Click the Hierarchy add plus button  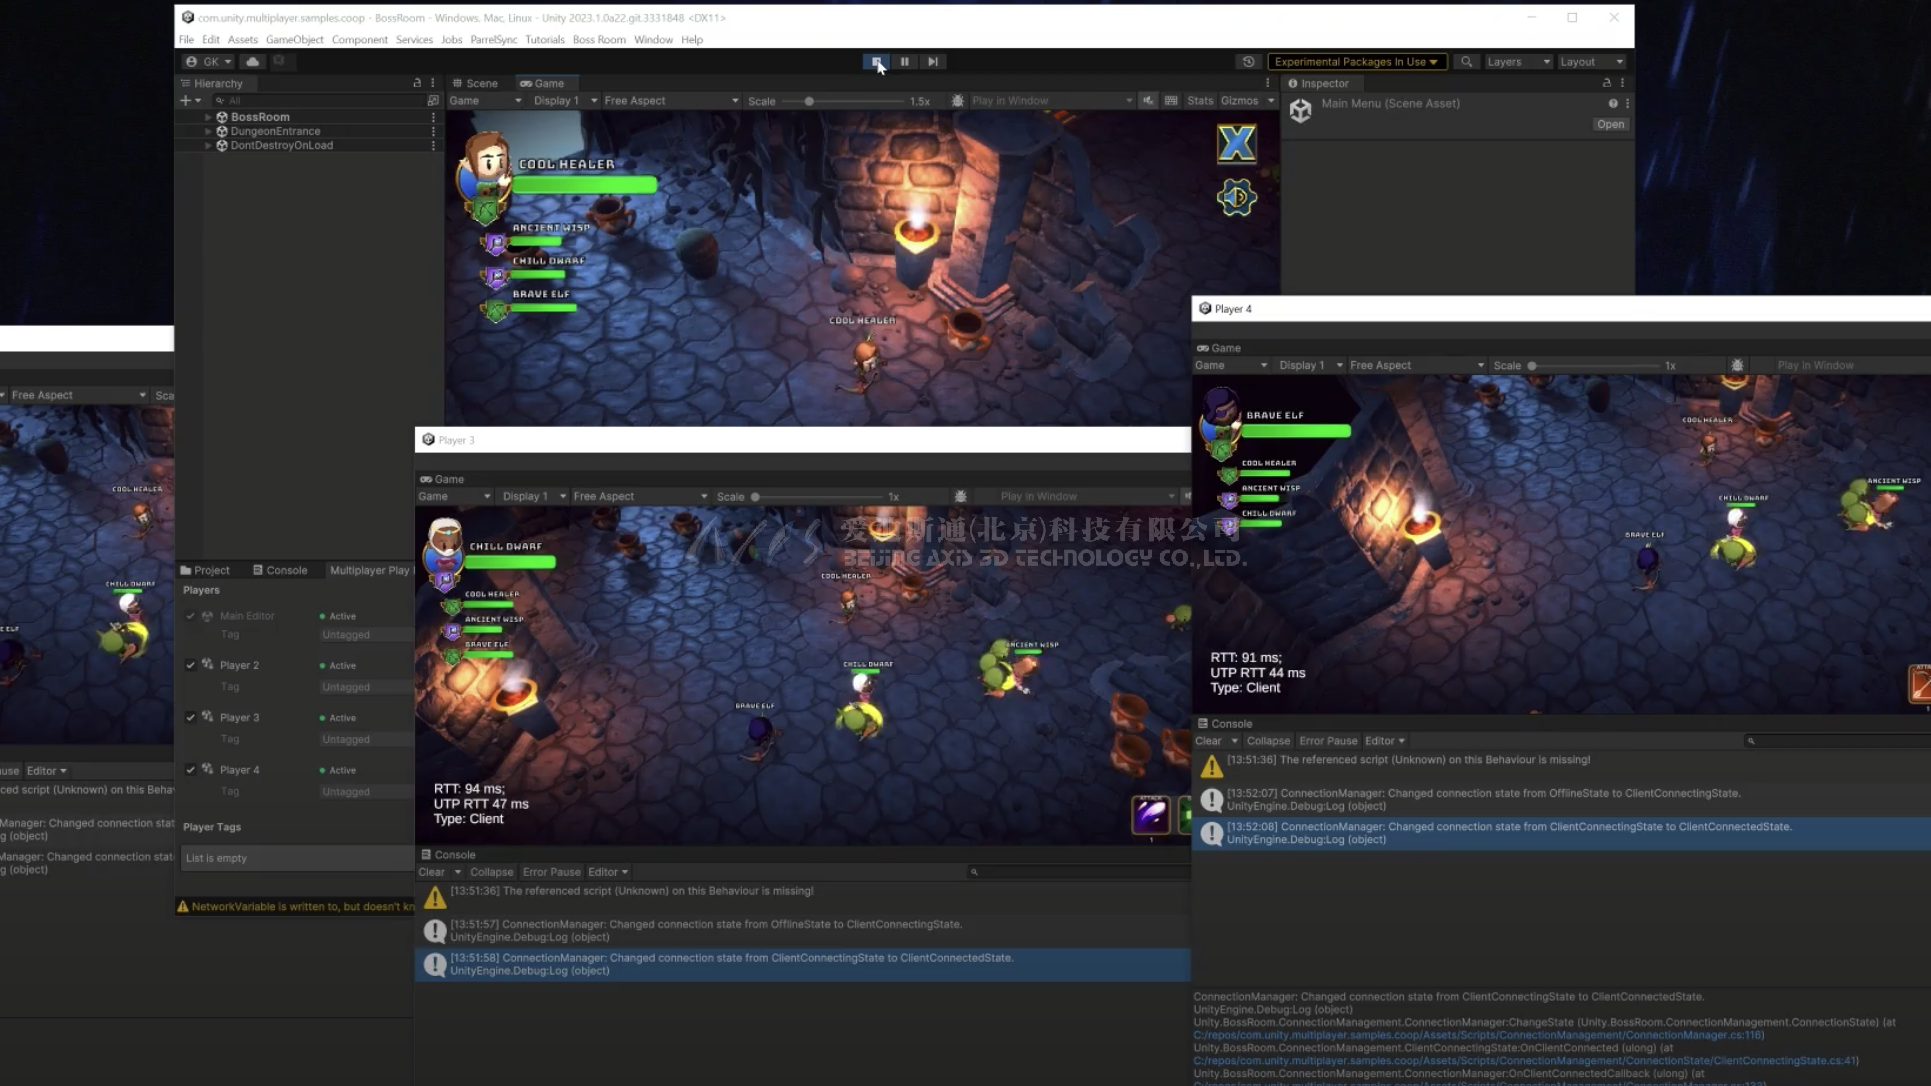pos(185,101)
